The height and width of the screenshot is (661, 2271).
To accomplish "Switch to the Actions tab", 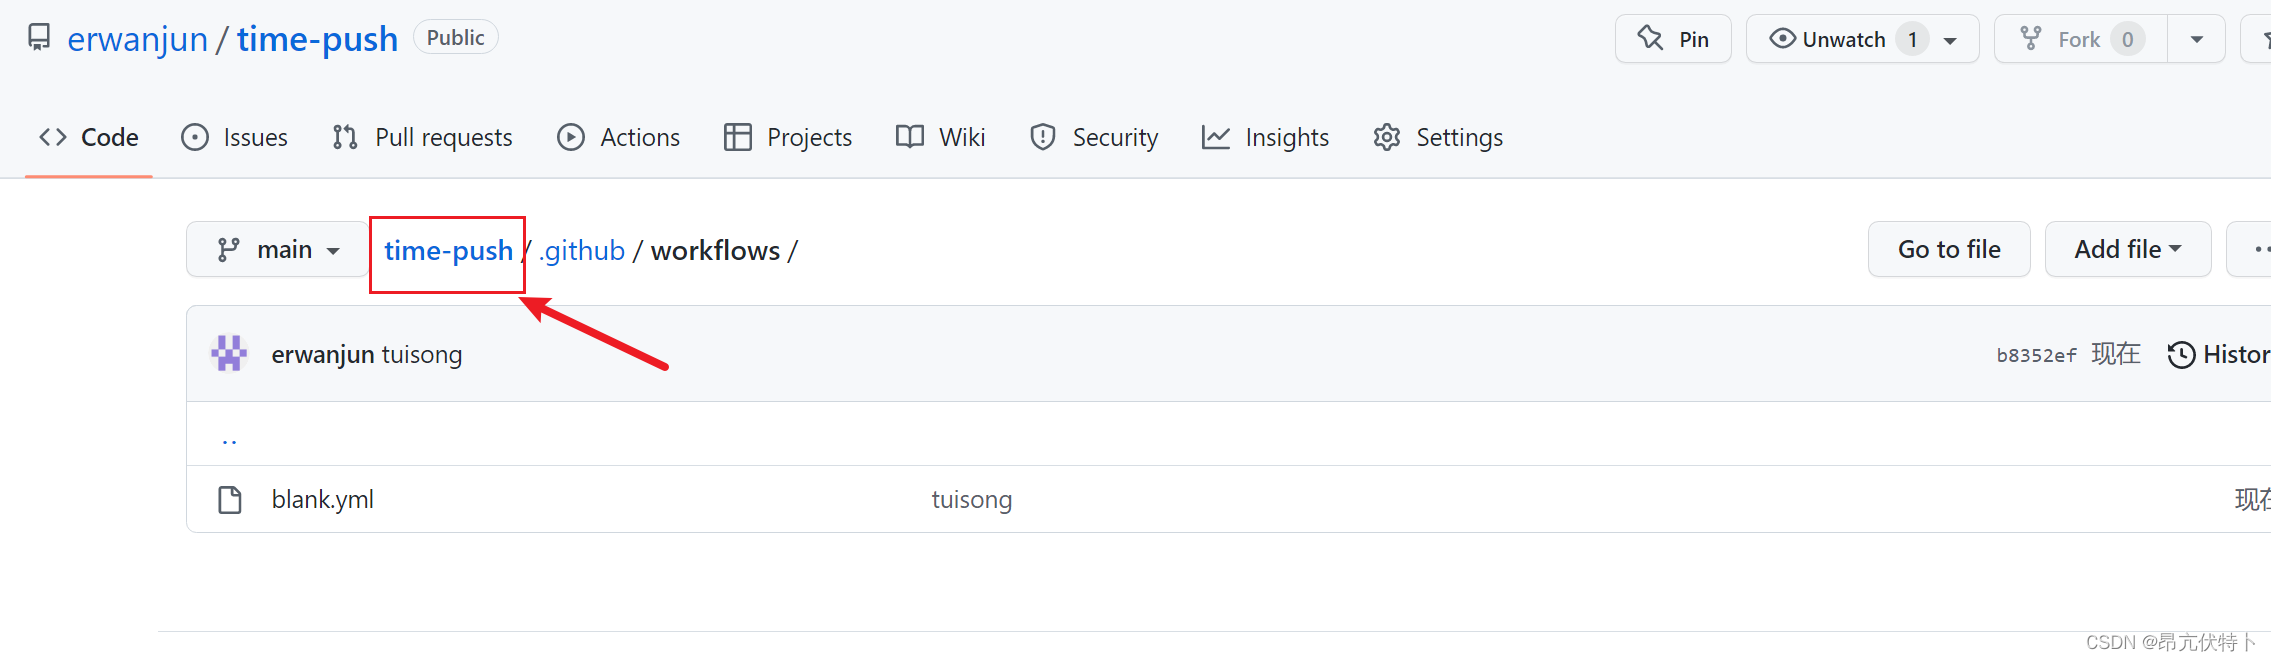I will point(618,137).
